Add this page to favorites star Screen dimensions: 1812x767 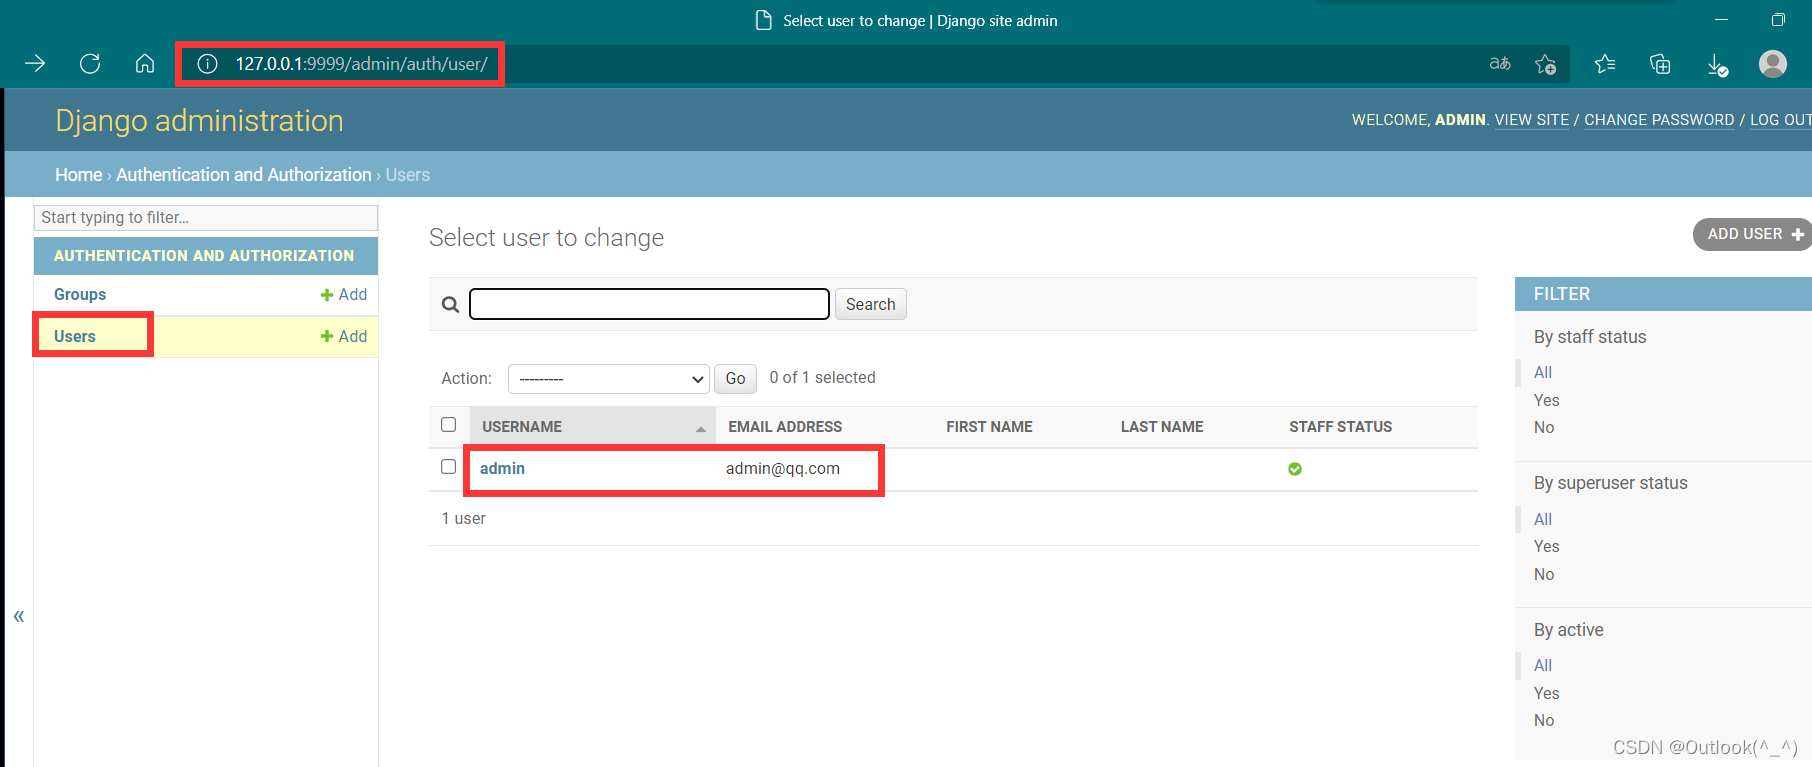tap(1545, 64)
